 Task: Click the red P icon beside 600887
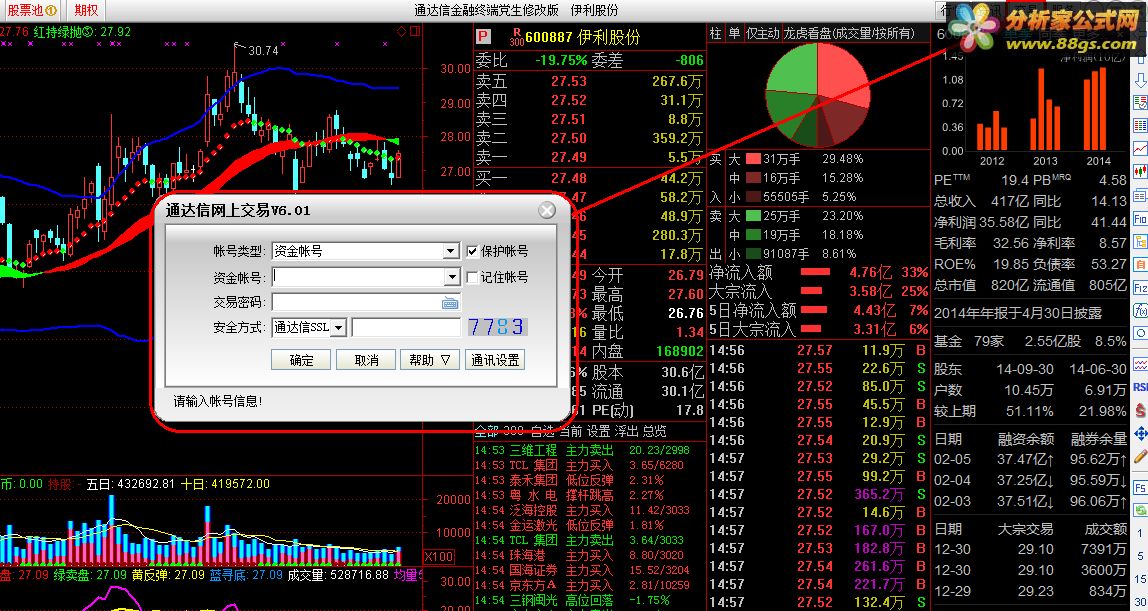[x=482, y=36]
